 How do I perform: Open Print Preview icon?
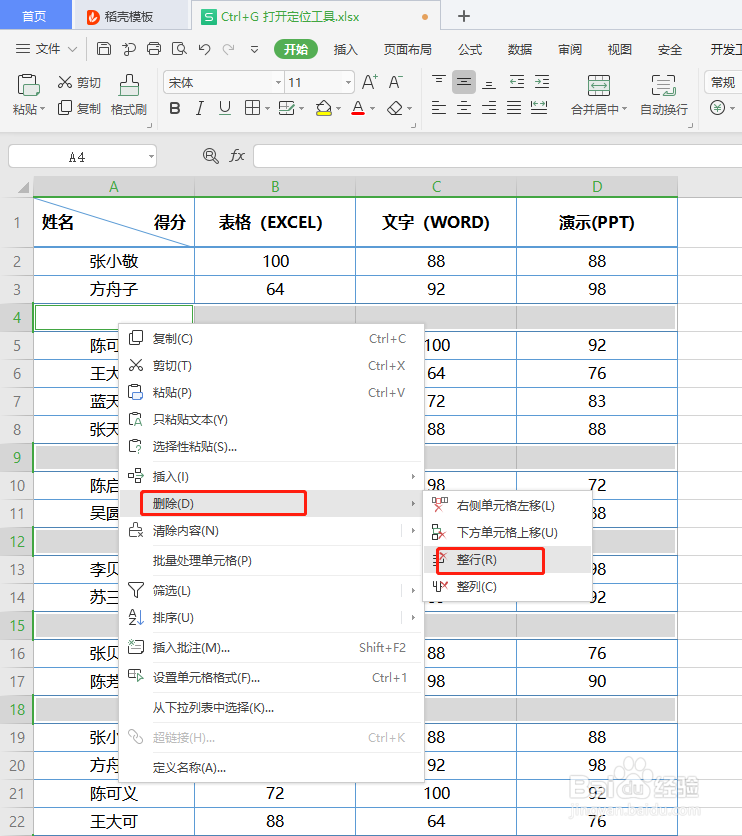179,49
